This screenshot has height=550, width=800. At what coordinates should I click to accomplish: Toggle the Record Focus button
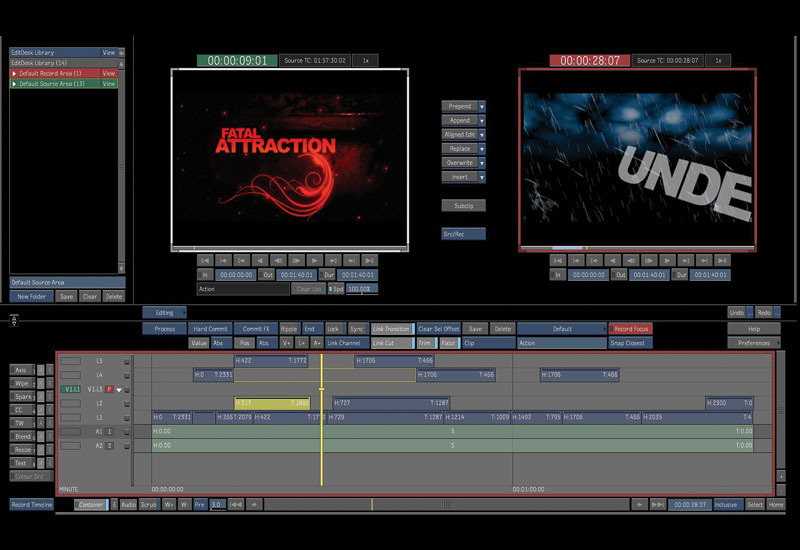point(631,329)
